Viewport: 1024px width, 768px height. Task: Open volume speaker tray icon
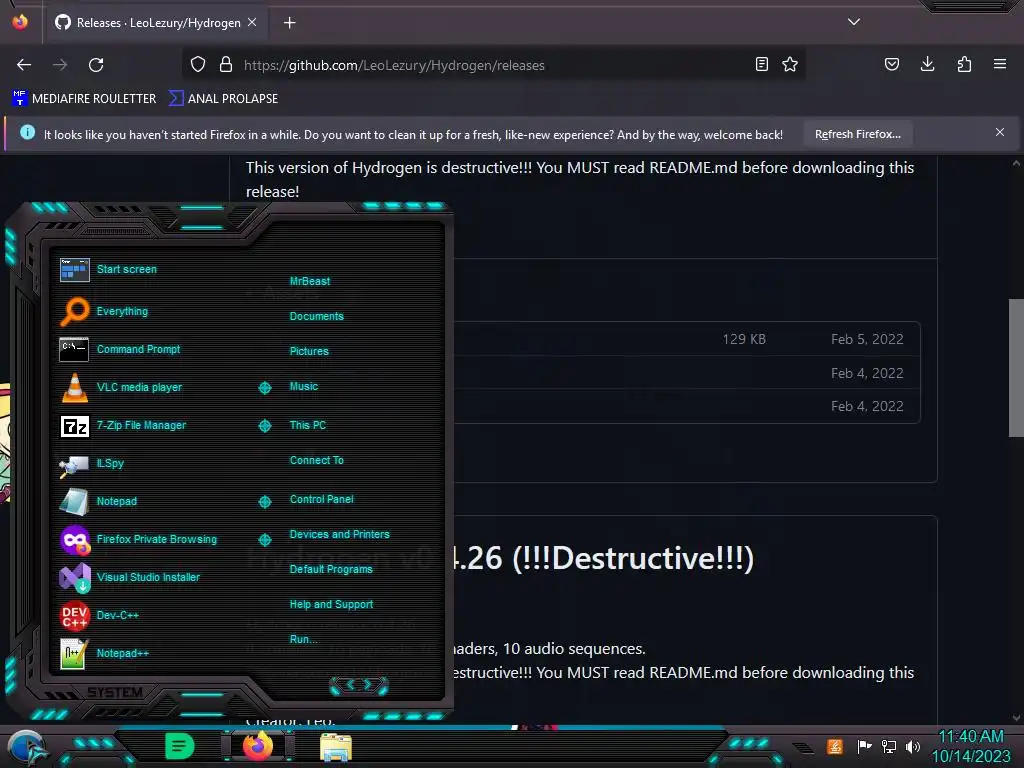click(x=912, y=746)
